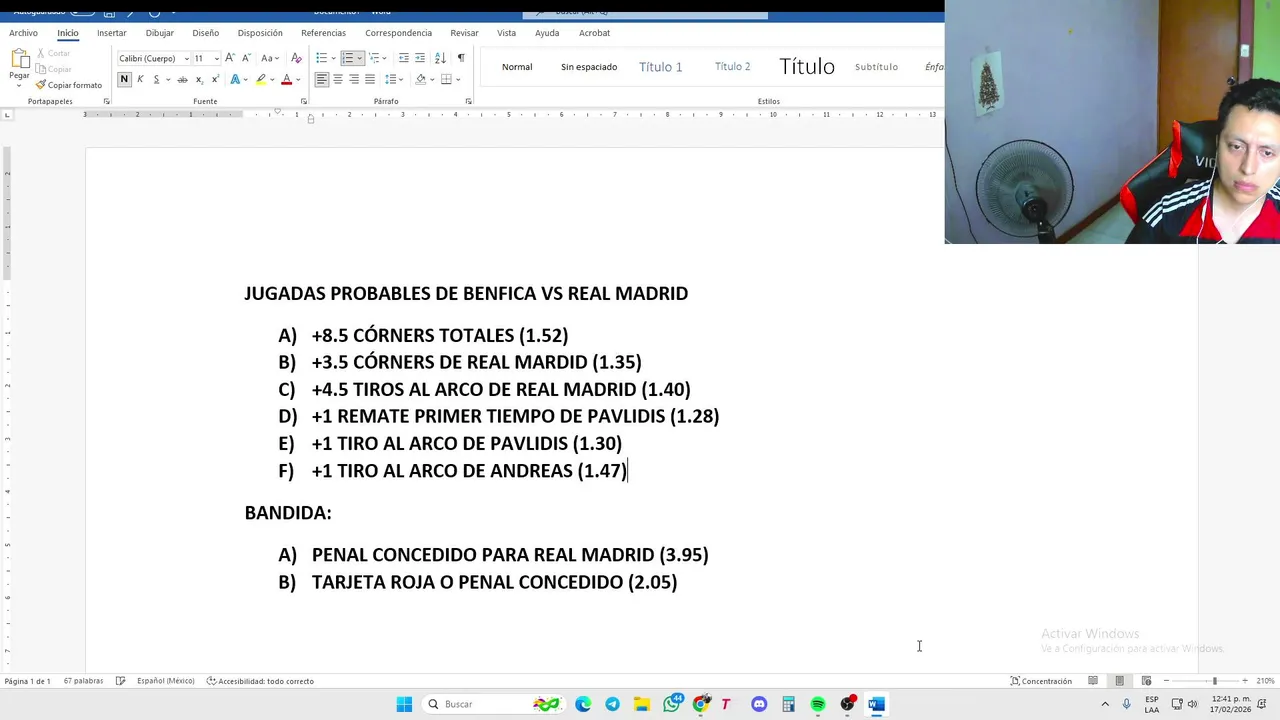Click the Windows Start button
This screenshot has height=720, width=1280.
click(404, 704)
